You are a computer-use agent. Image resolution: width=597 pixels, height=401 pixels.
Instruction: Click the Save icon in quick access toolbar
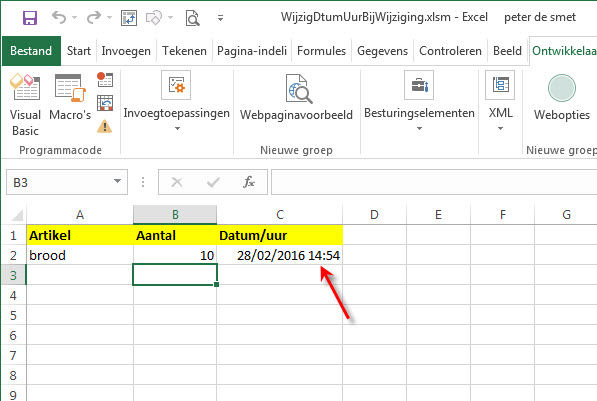click(30, 18)
